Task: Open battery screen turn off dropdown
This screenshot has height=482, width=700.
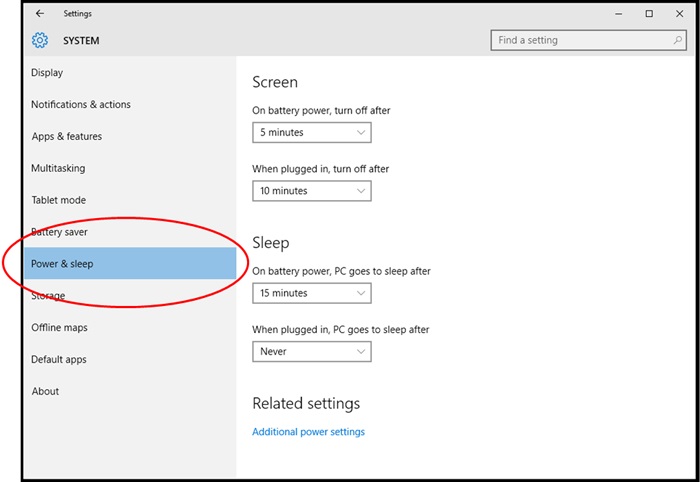Action: 311,132
